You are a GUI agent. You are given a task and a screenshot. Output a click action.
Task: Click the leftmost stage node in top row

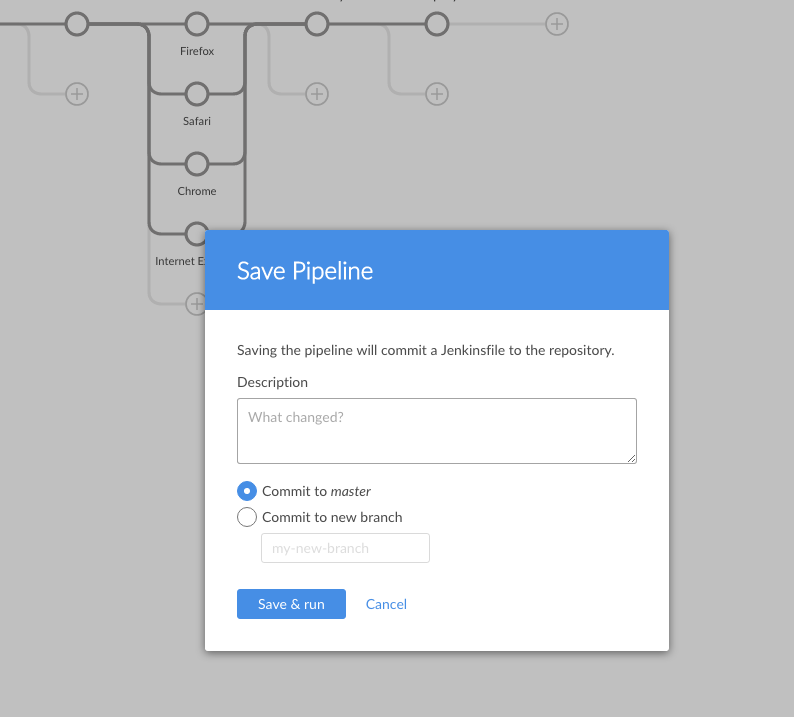pos(77,24)
